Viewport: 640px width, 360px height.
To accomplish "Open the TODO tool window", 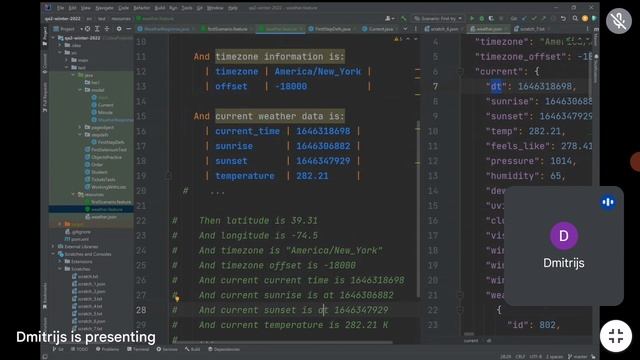I will tap(79, 349).
